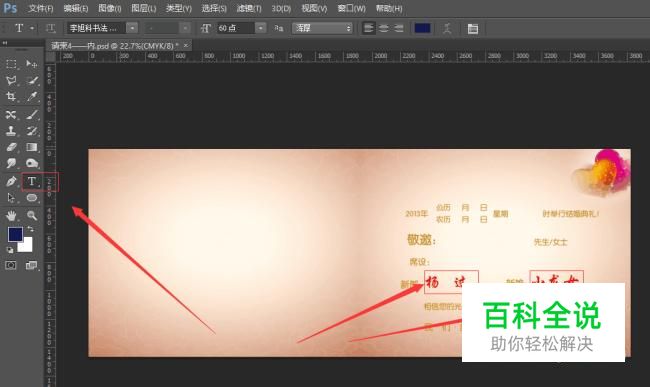Select the Hand tool

[11, 215]
